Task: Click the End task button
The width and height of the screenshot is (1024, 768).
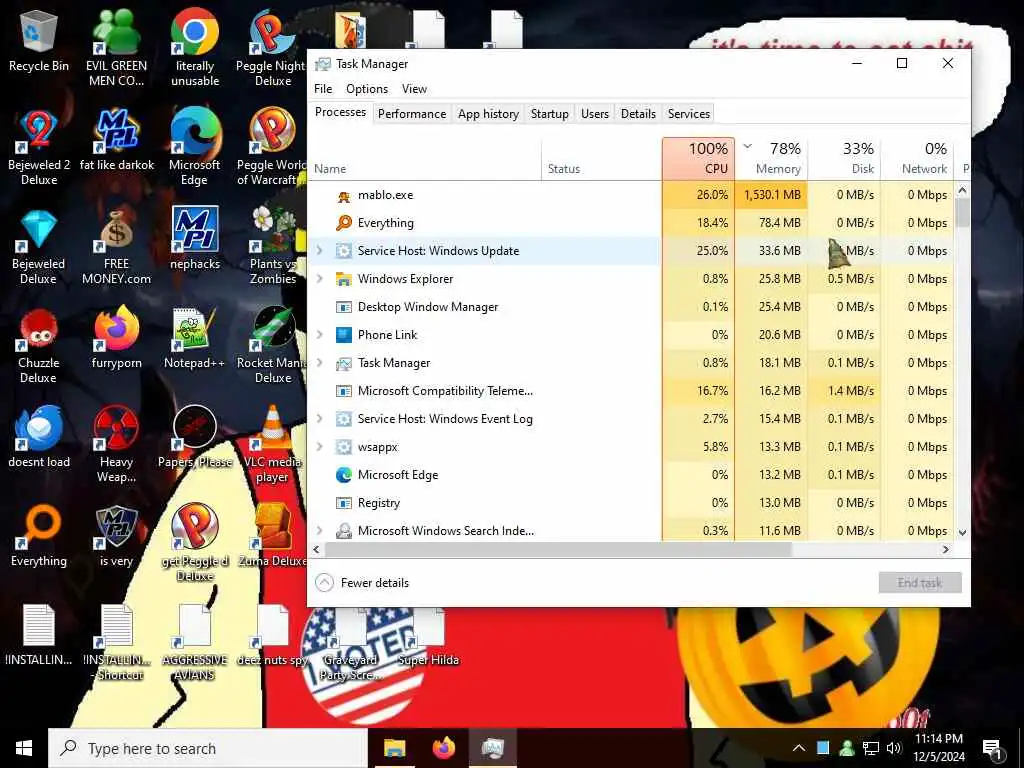Action: coord(920,583)
